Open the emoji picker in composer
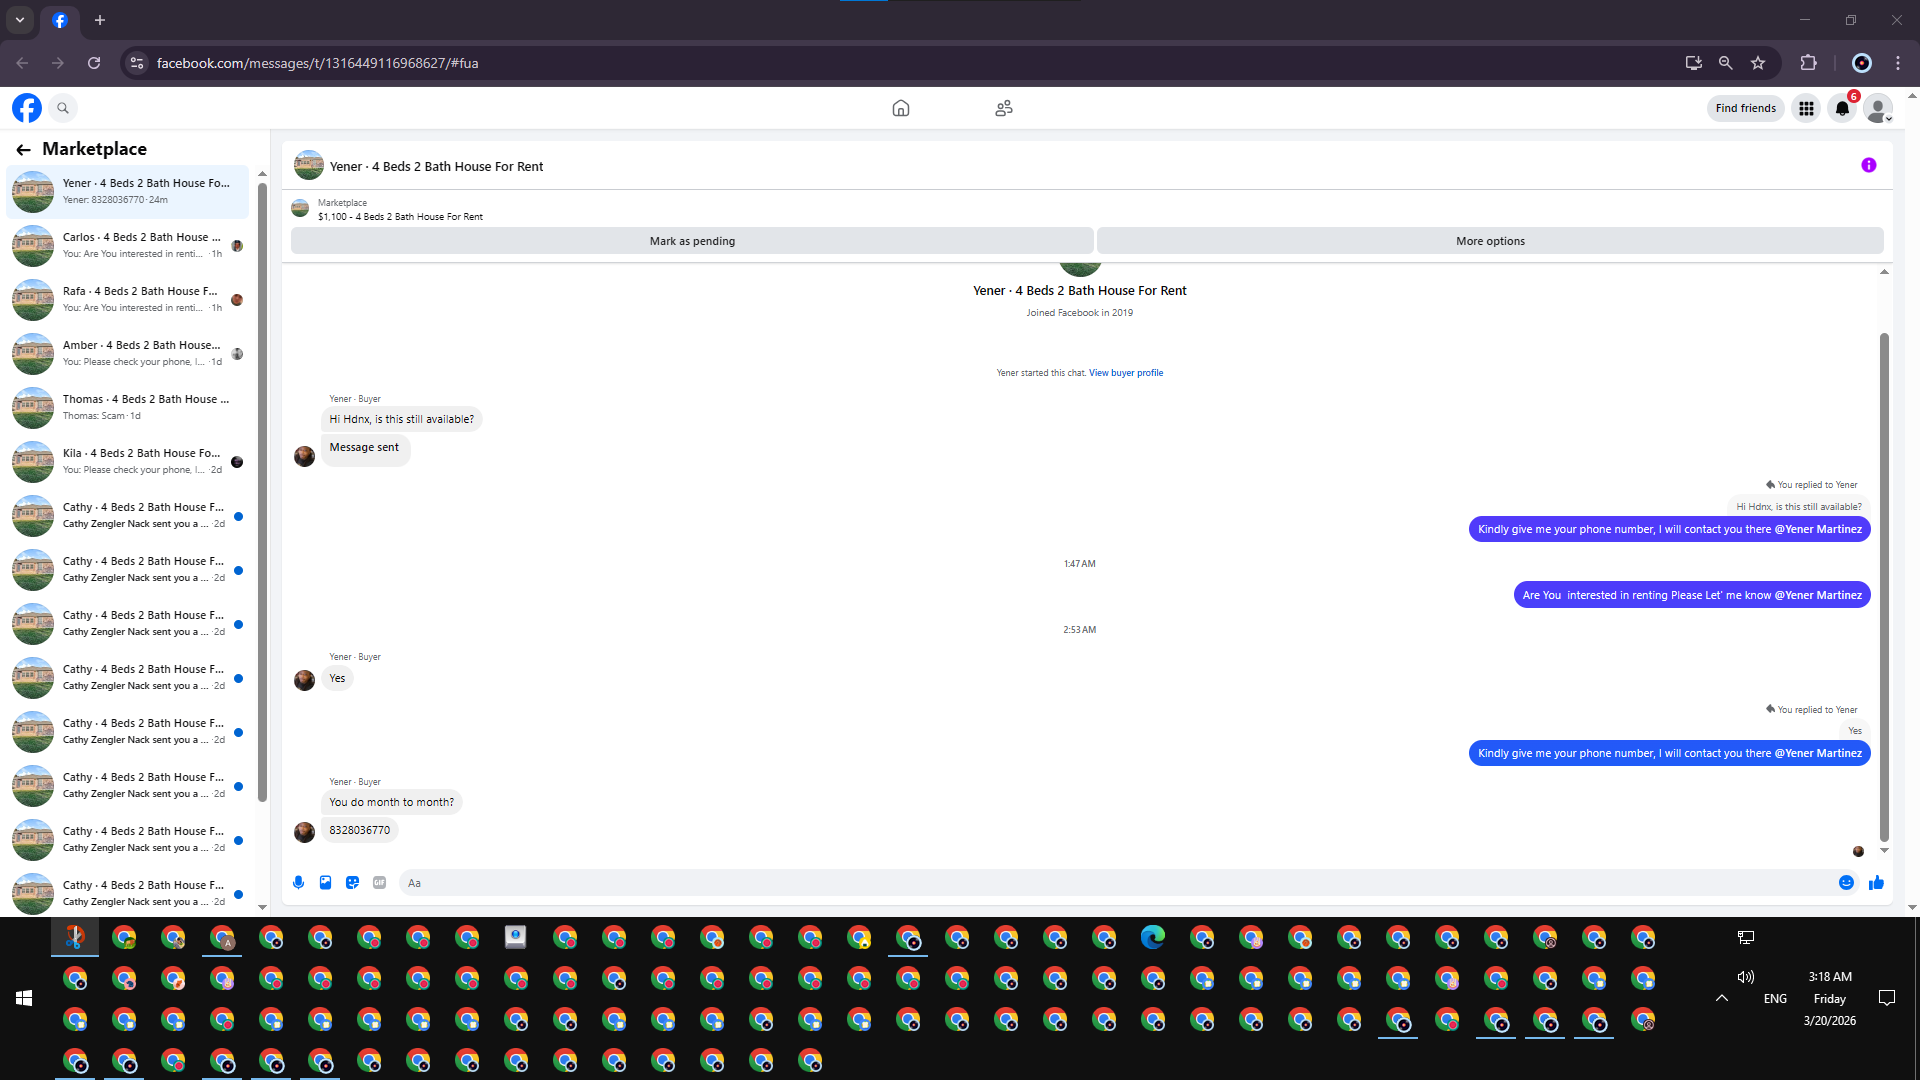The image size is (1920, 1080). (x=1846, y=882)
